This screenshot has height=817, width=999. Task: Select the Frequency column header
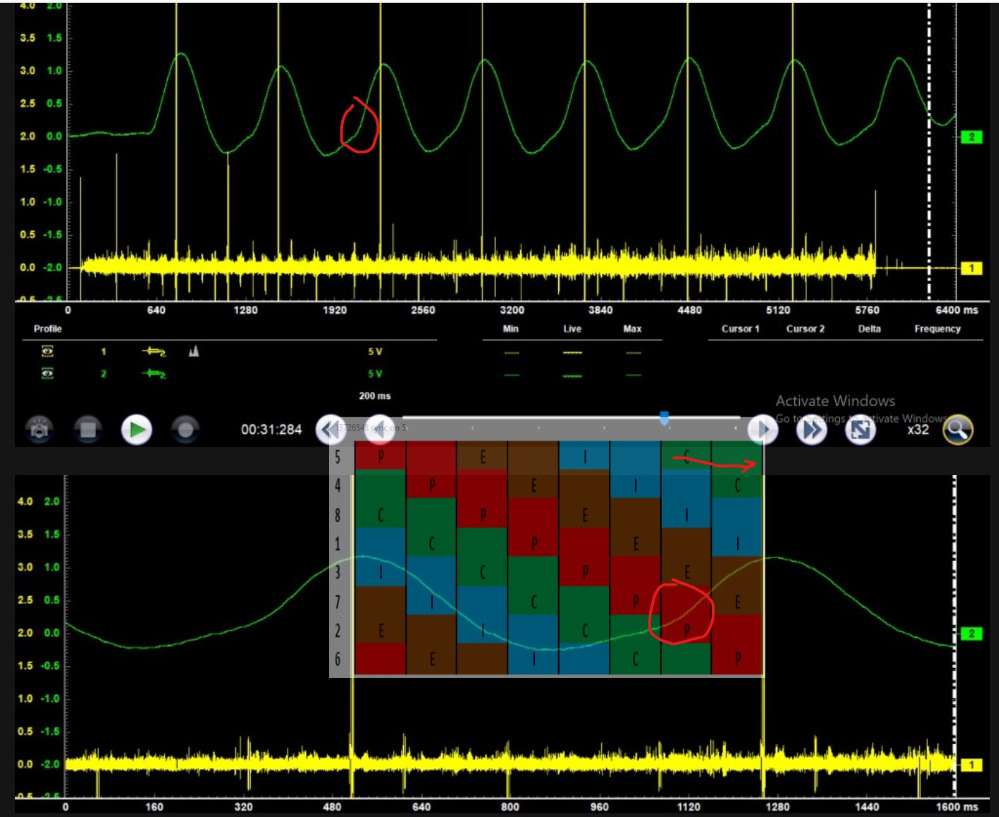click(x=937, y=328)
